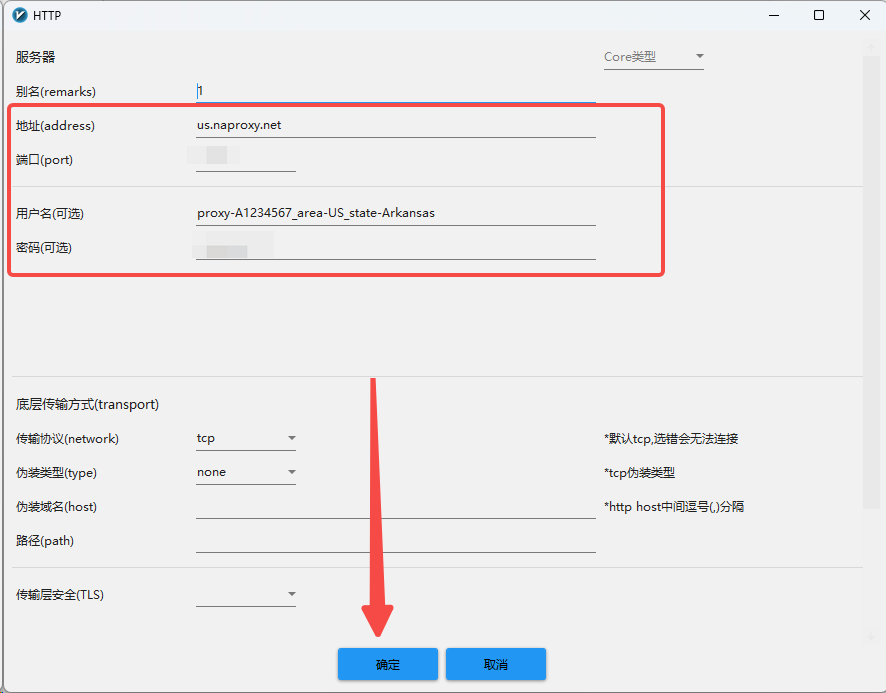Focus the 密码(可选) password field
Image resolution: width=886 pixels, height=693 pixels.
tap(396, 248)
